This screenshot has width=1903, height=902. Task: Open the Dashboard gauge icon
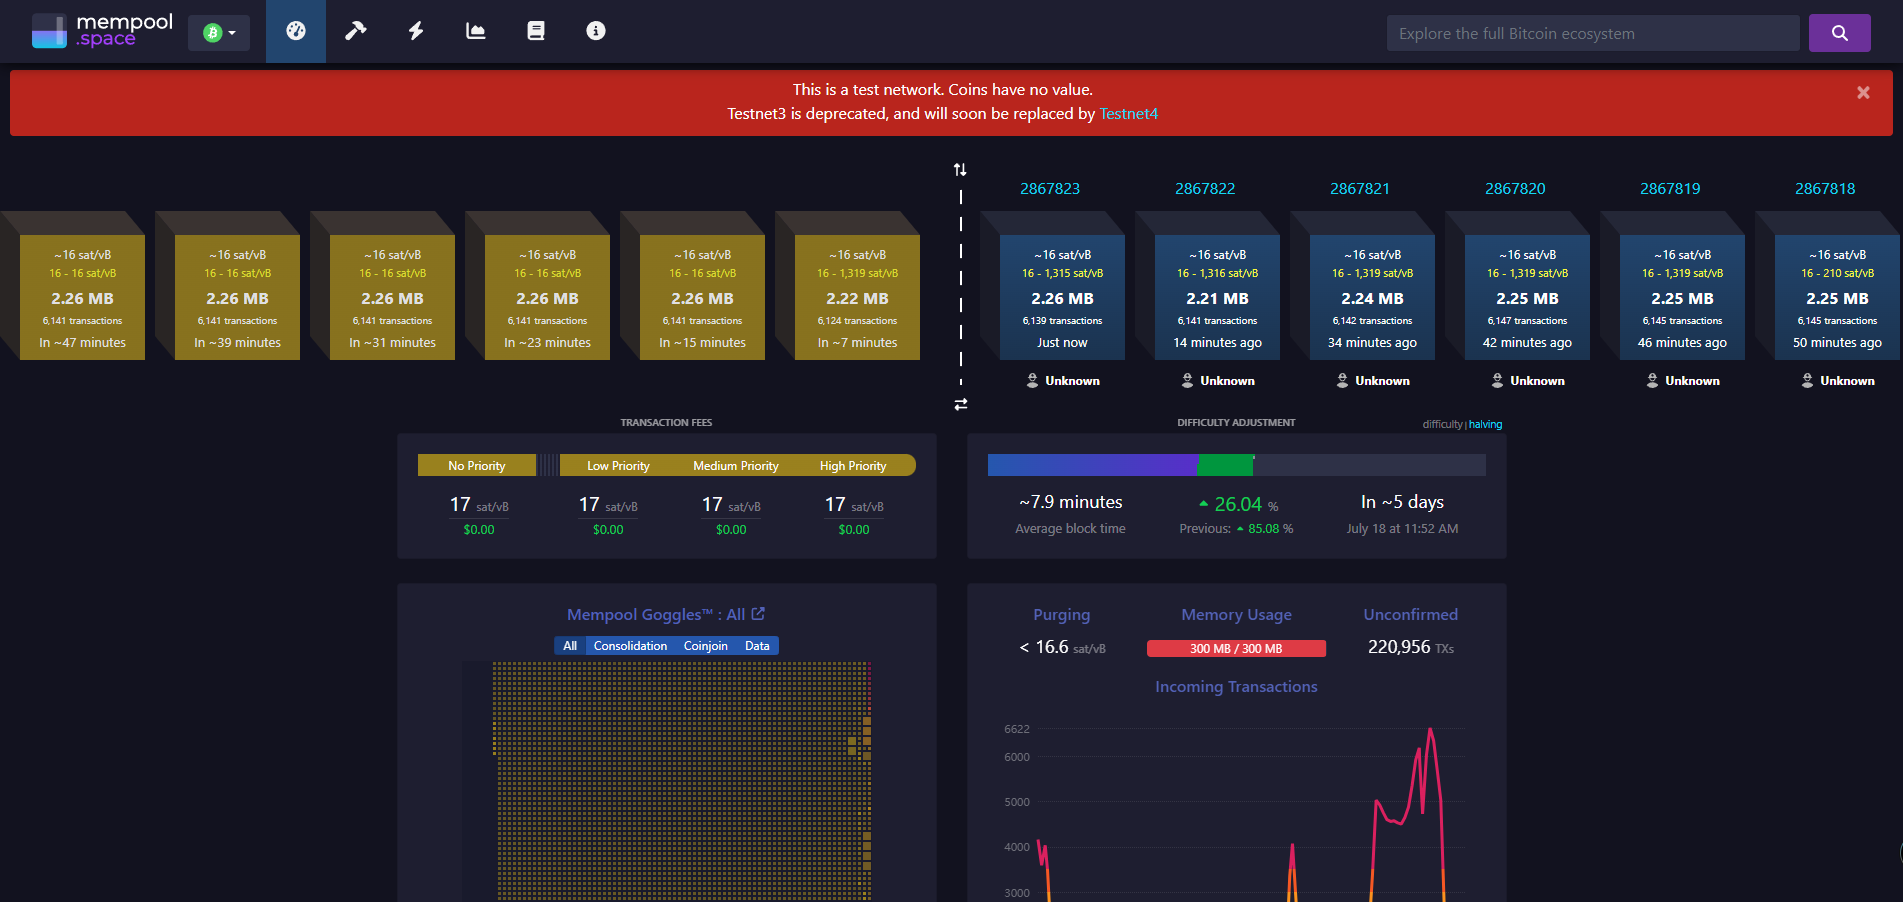coord(296,31)
